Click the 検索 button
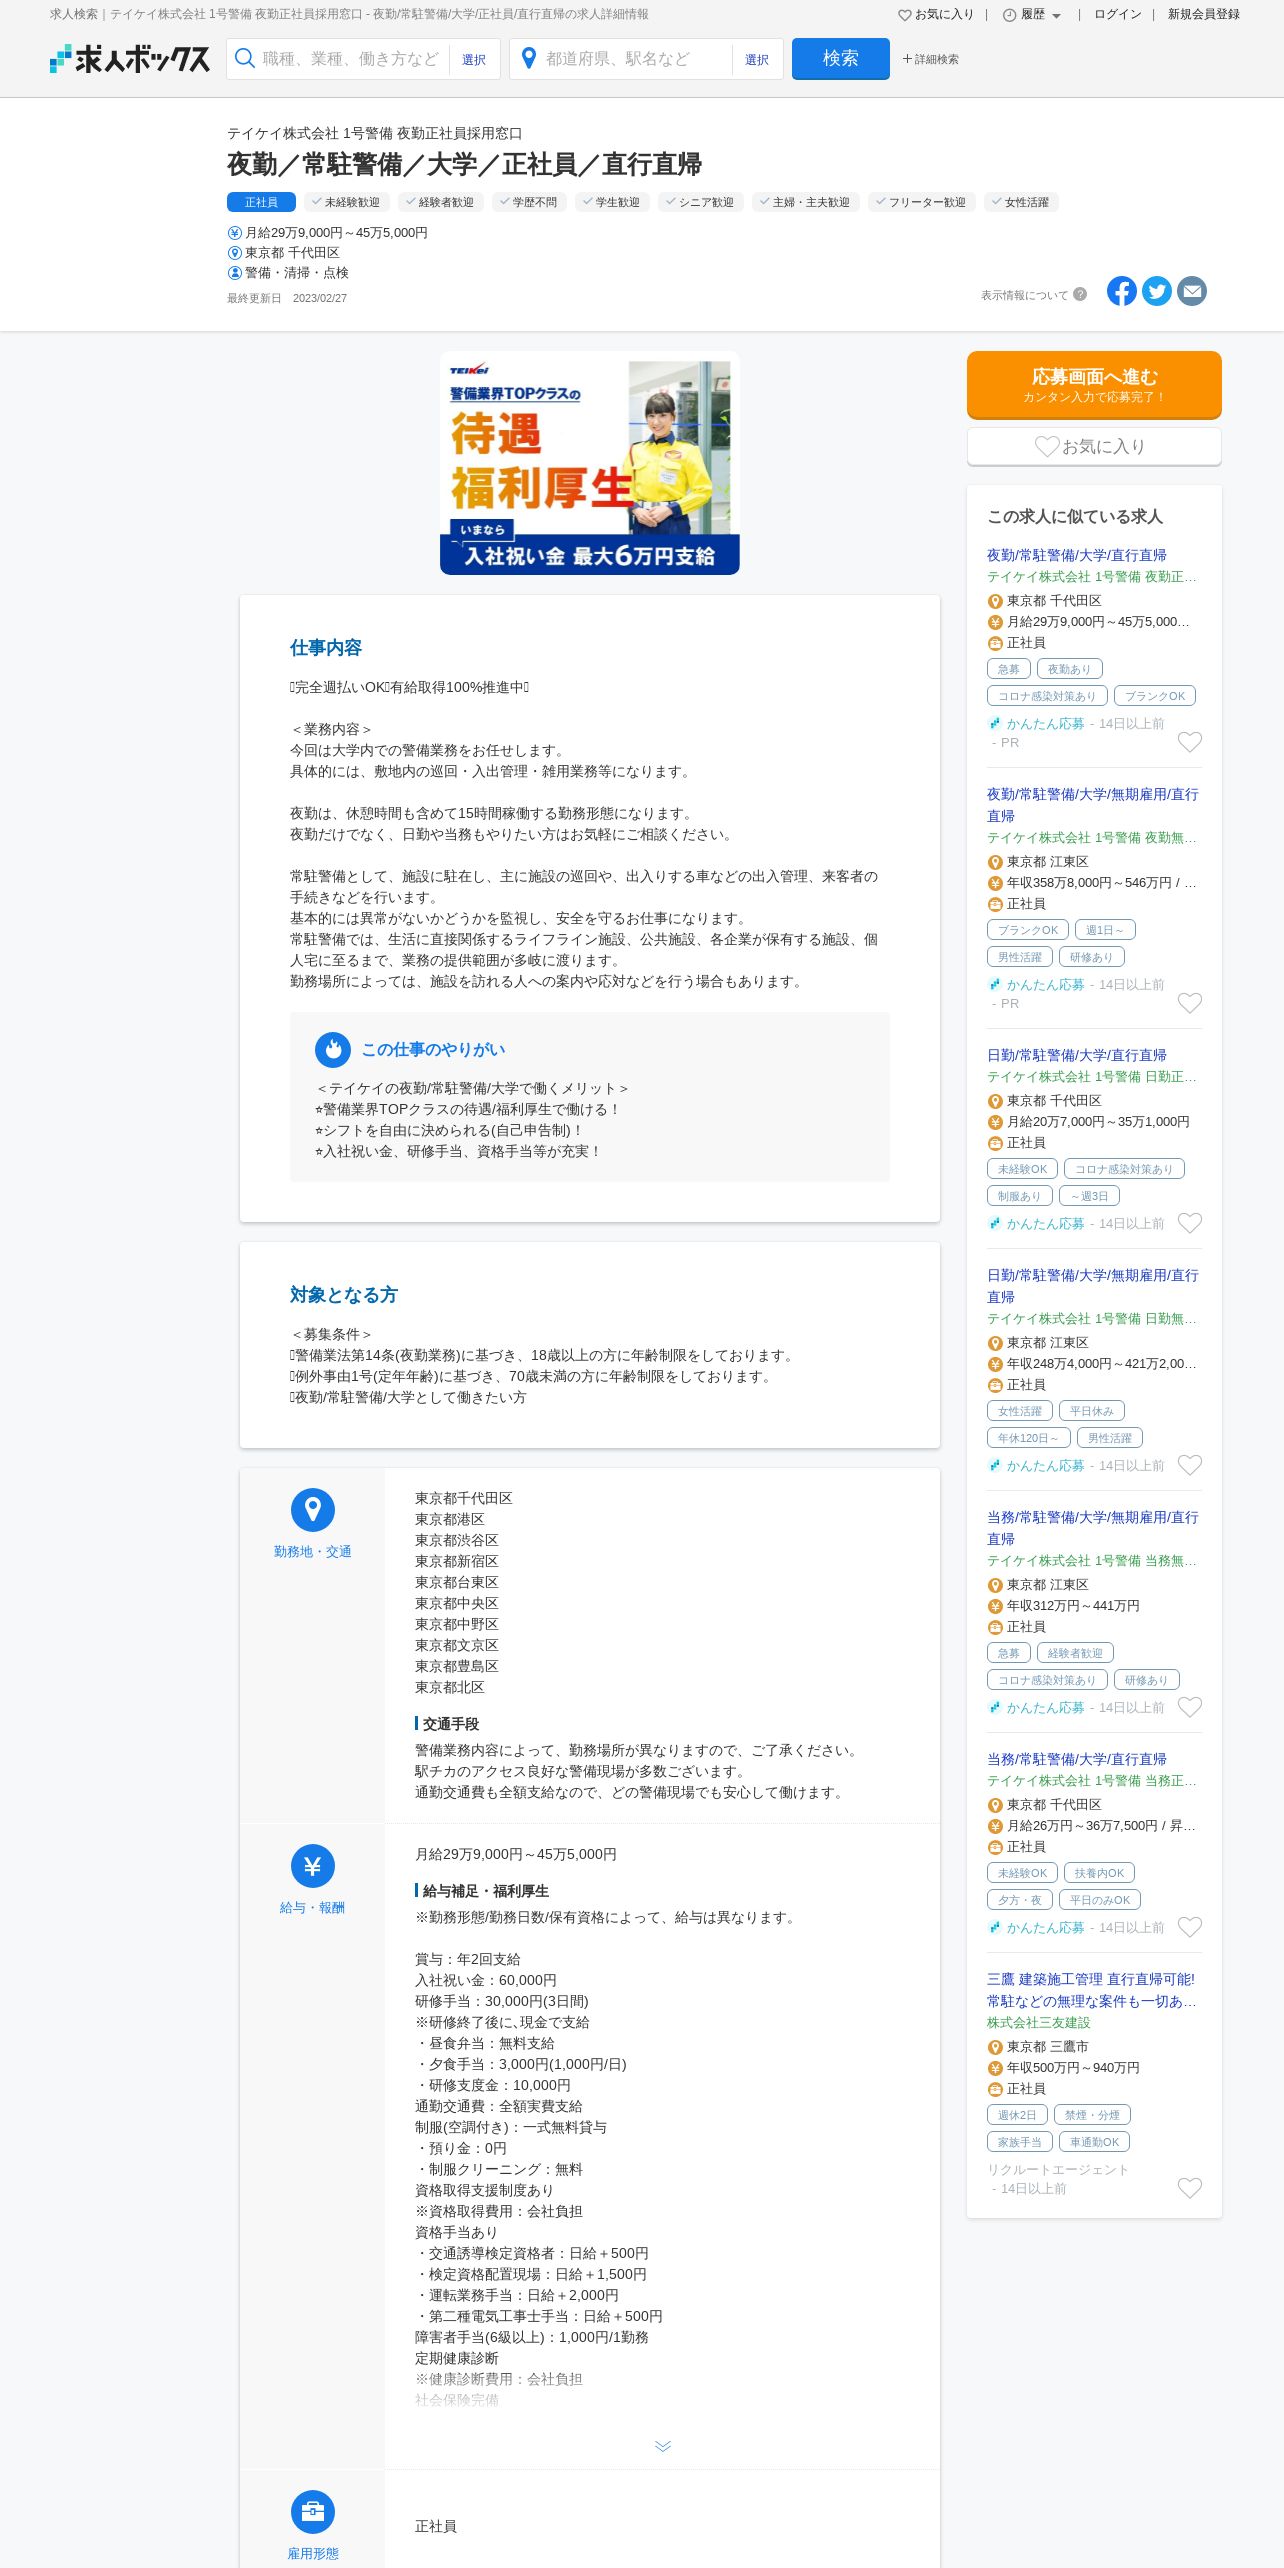 841,58
